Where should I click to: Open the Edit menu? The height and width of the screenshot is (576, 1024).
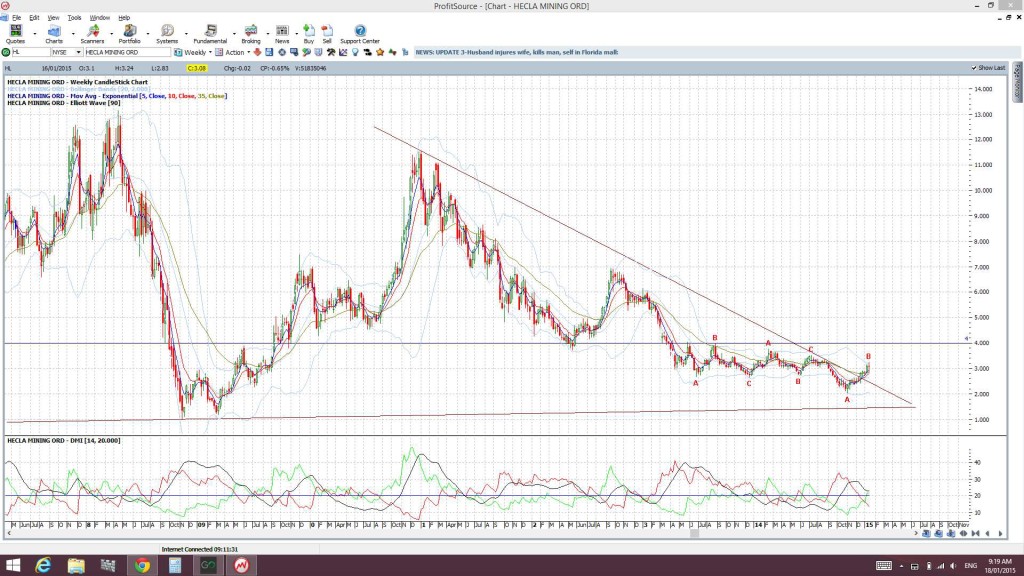pyautogui.click(x=34, y=18)
